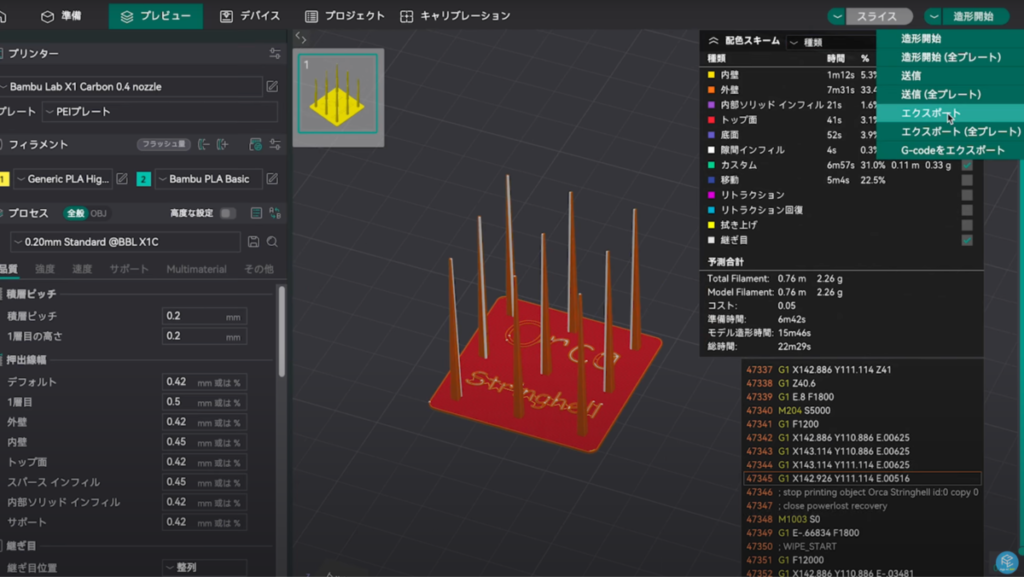Click edit icon next to Bambu Lab X1 Carbon preset
The image size is (1024, 577).
(x=272, y=87)
